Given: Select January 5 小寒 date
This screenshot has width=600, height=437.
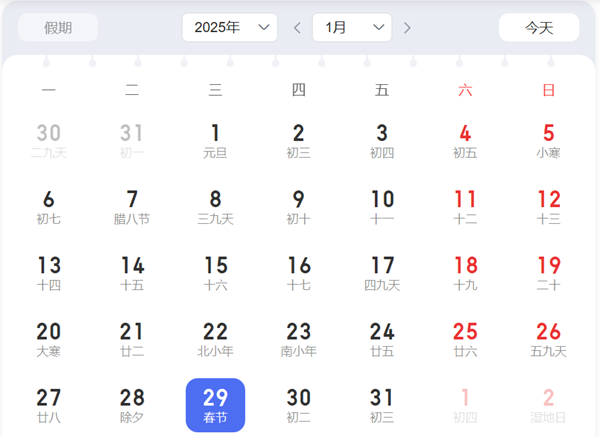Looking at the screenshot, I should 548,141.
